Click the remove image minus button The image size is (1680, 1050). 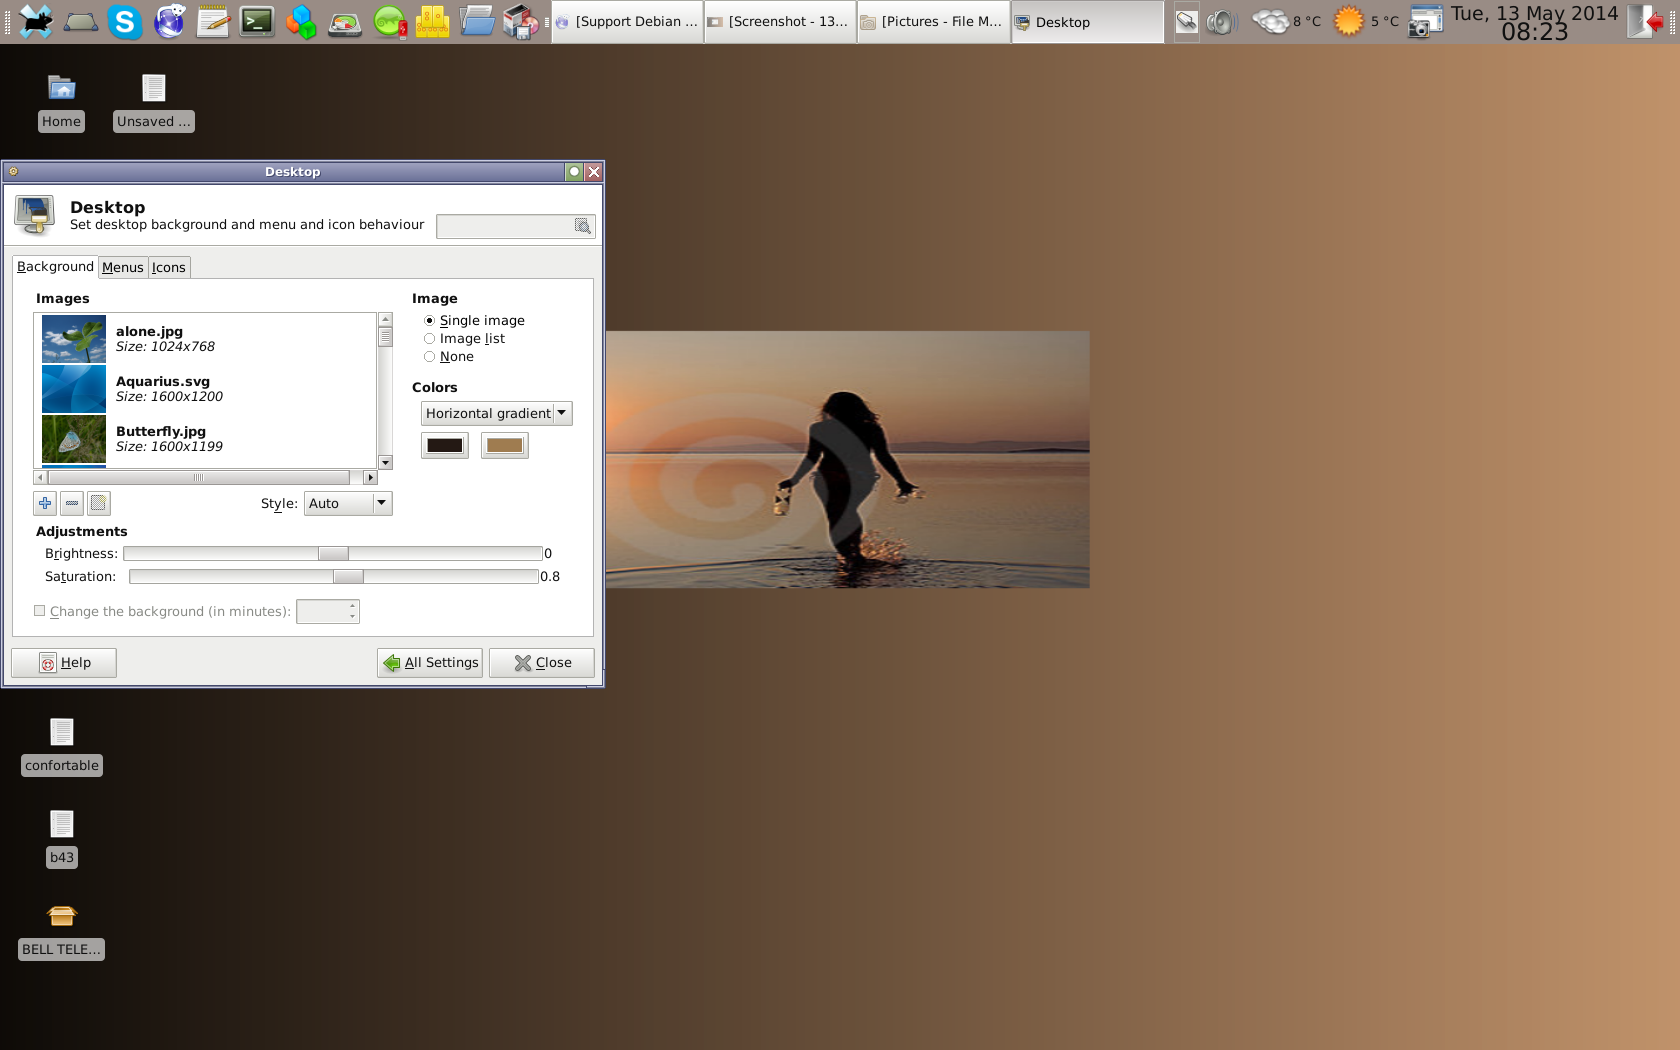72,503
